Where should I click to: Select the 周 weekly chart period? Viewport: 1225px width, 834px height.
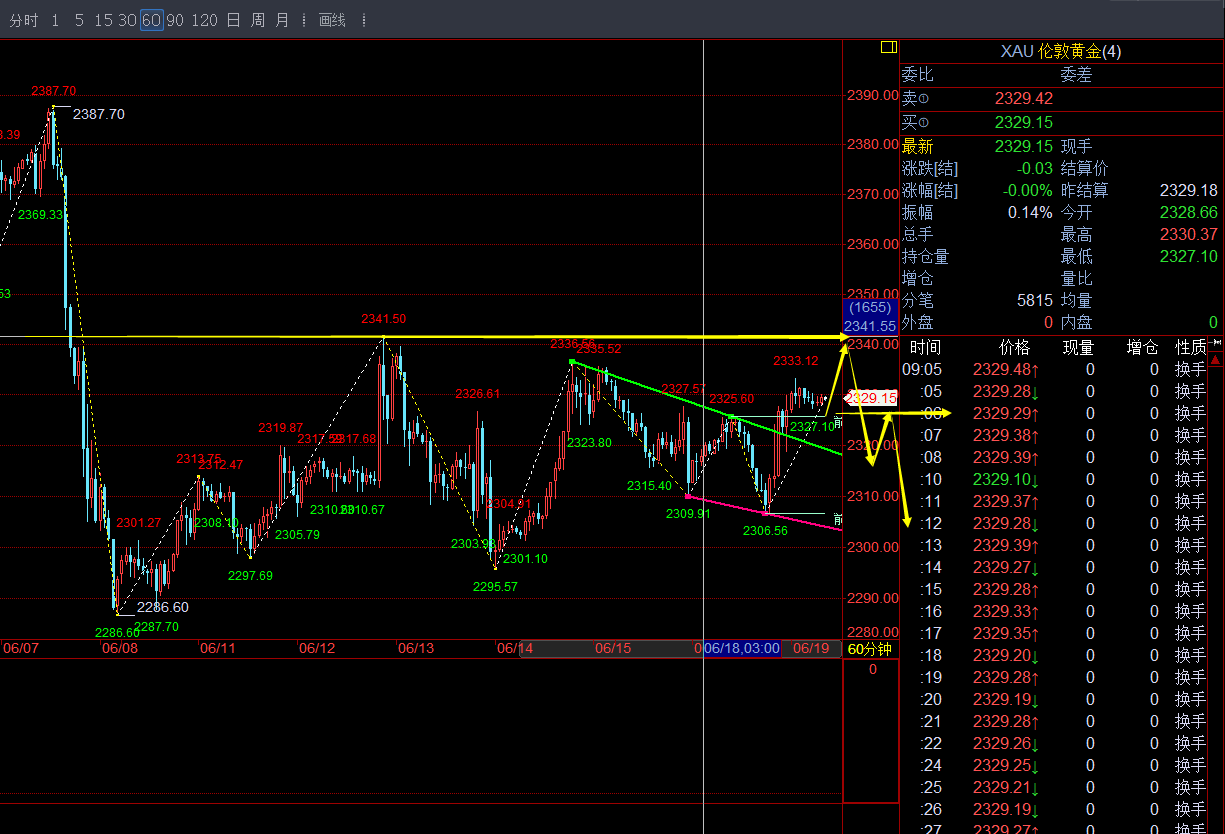pyautogui.click(x=258, y=20)
